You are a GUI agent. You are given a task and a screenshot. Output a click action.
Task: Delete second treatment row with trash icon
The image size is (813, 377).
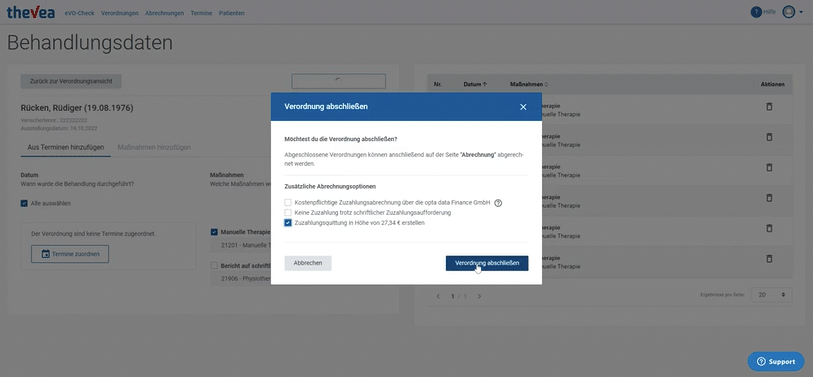click(x=769, y=137)
